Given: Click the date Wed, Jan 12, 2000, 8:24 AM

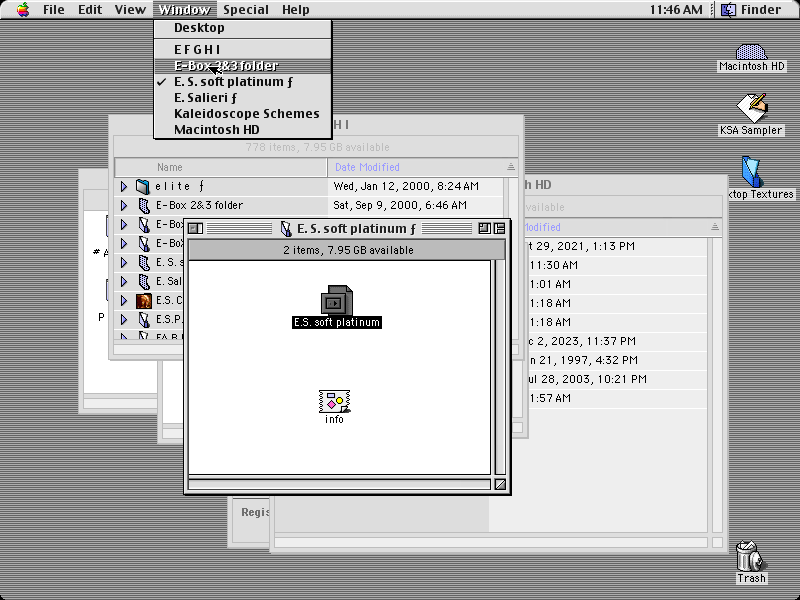Looking at the screenshot, I should click(406, 186).
